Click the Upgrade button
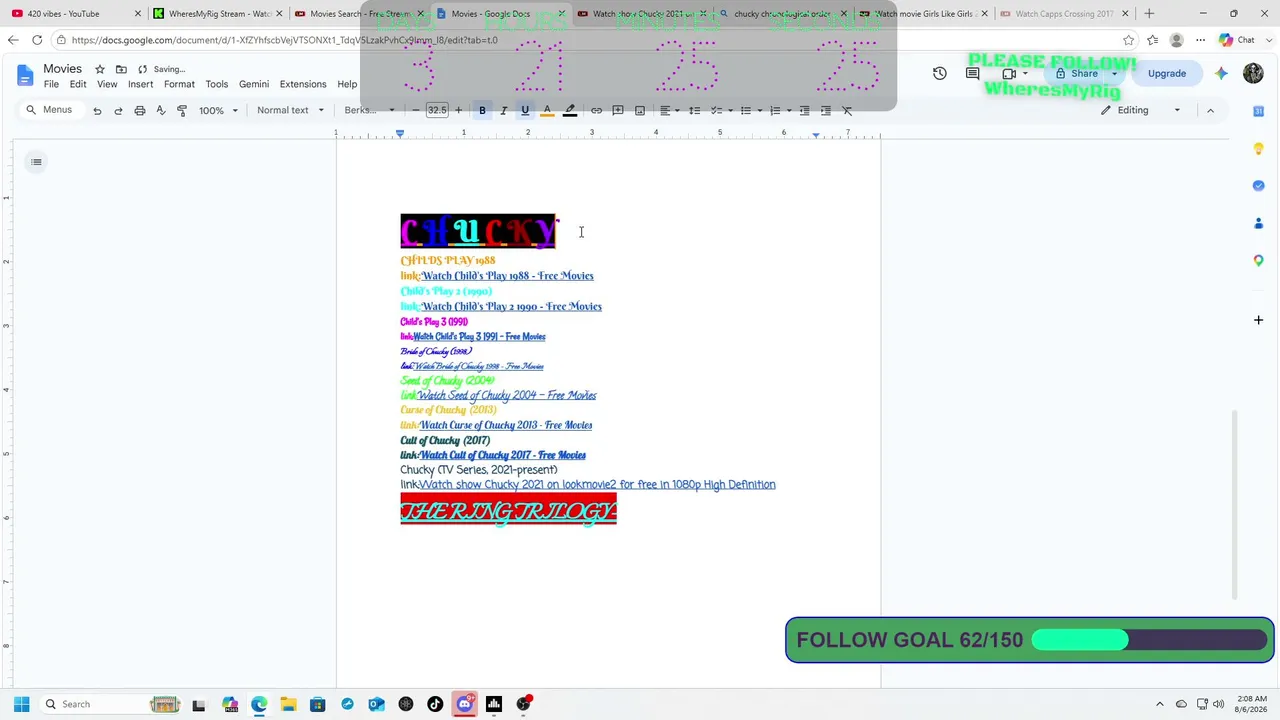 [1167, 73]
